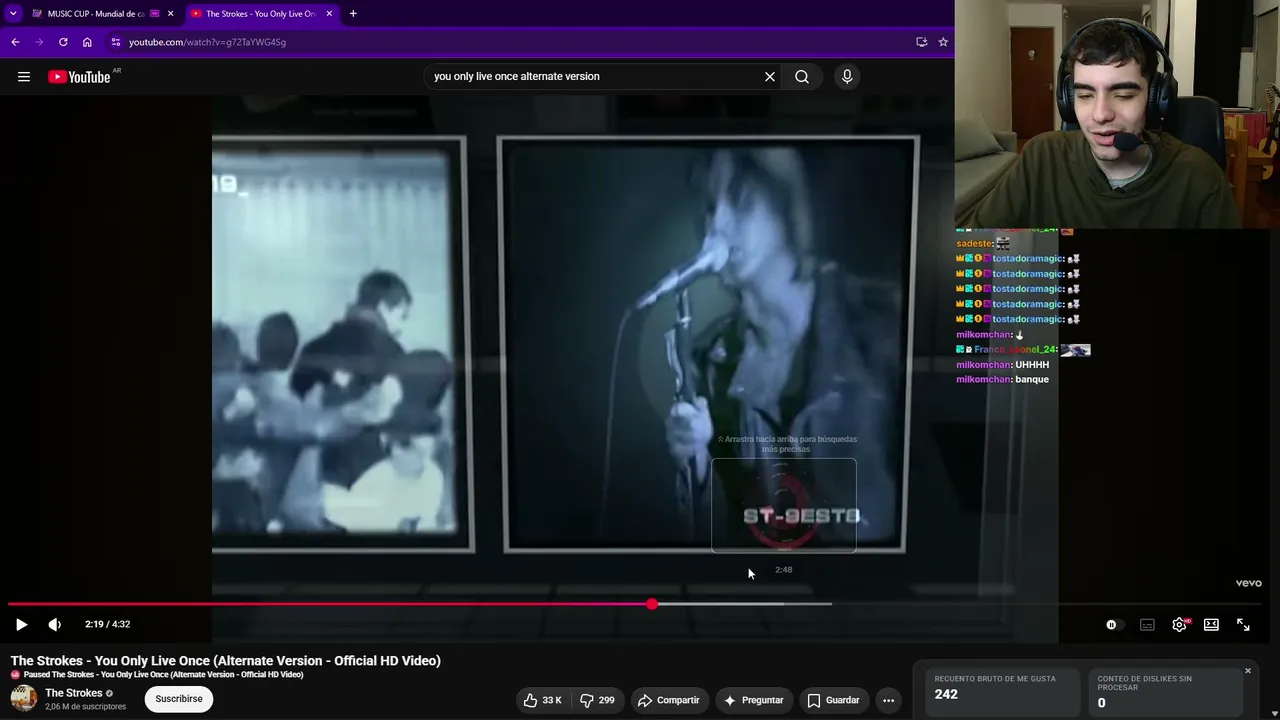Open the Compartir share dialog
Screen dimensions: 1280x720
[x=668, y=700]
